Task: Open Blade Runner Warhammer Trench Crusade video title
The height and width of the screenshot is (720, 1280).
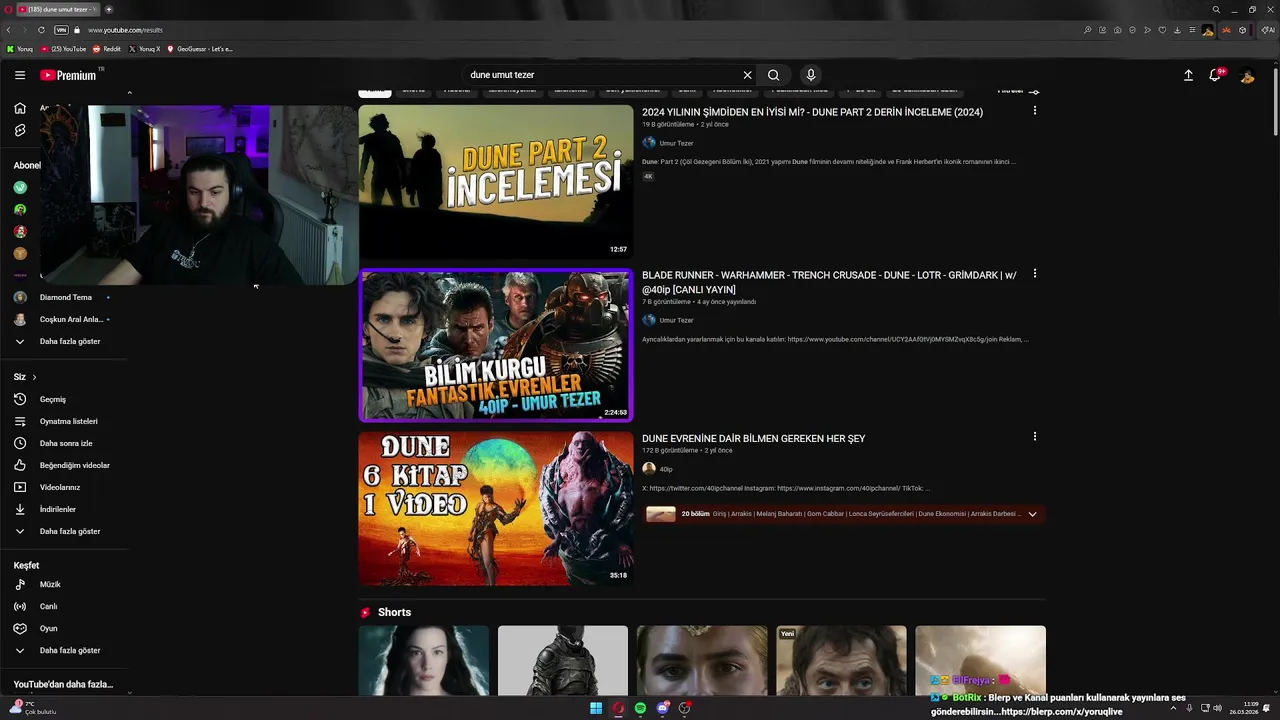Action: (x=829, y=282)
